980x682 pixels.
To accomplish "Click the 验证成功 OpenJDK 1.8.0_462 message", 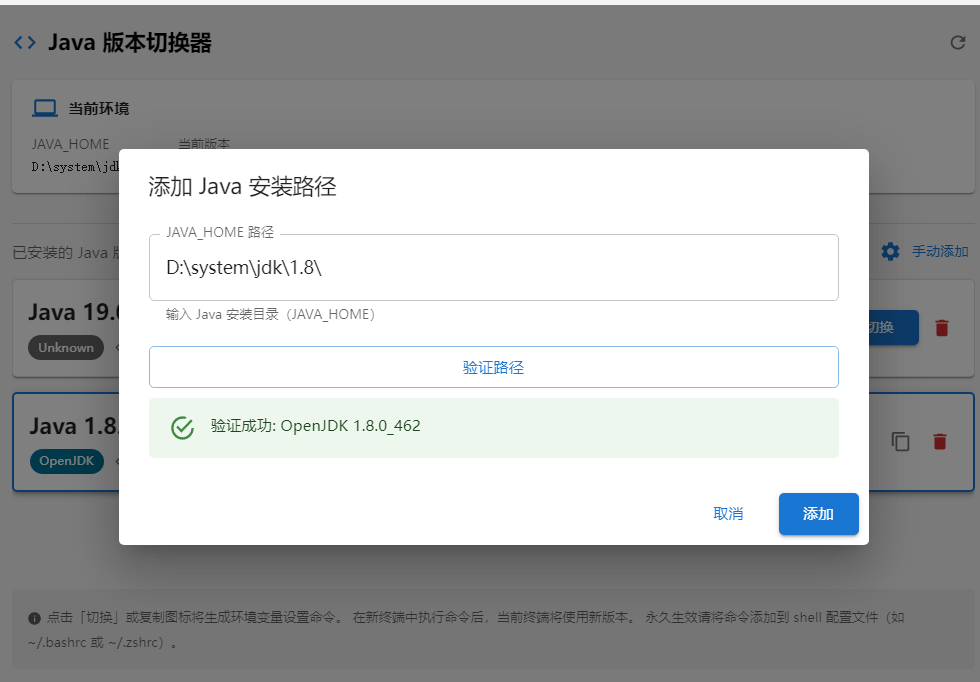I will click(x=315, y=426).
